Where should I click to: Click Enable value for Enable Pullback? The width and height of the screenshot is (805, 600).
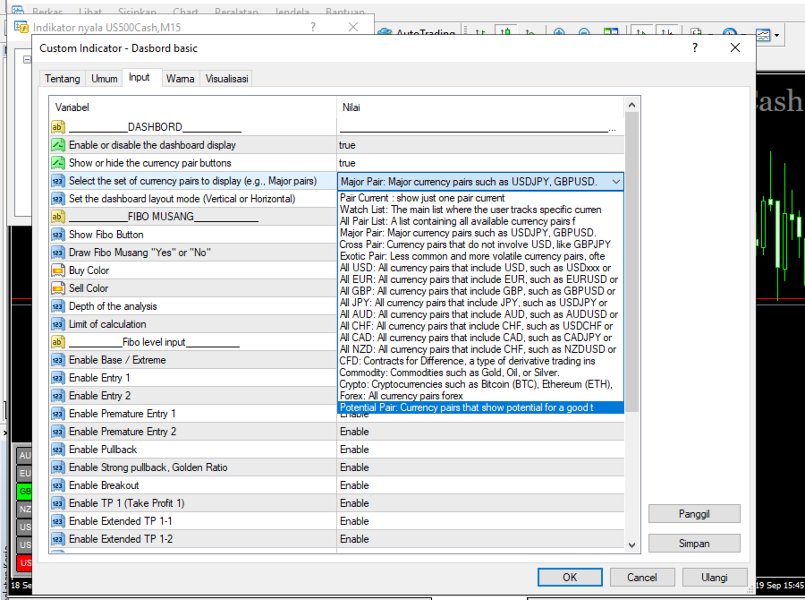pos(480,450)
